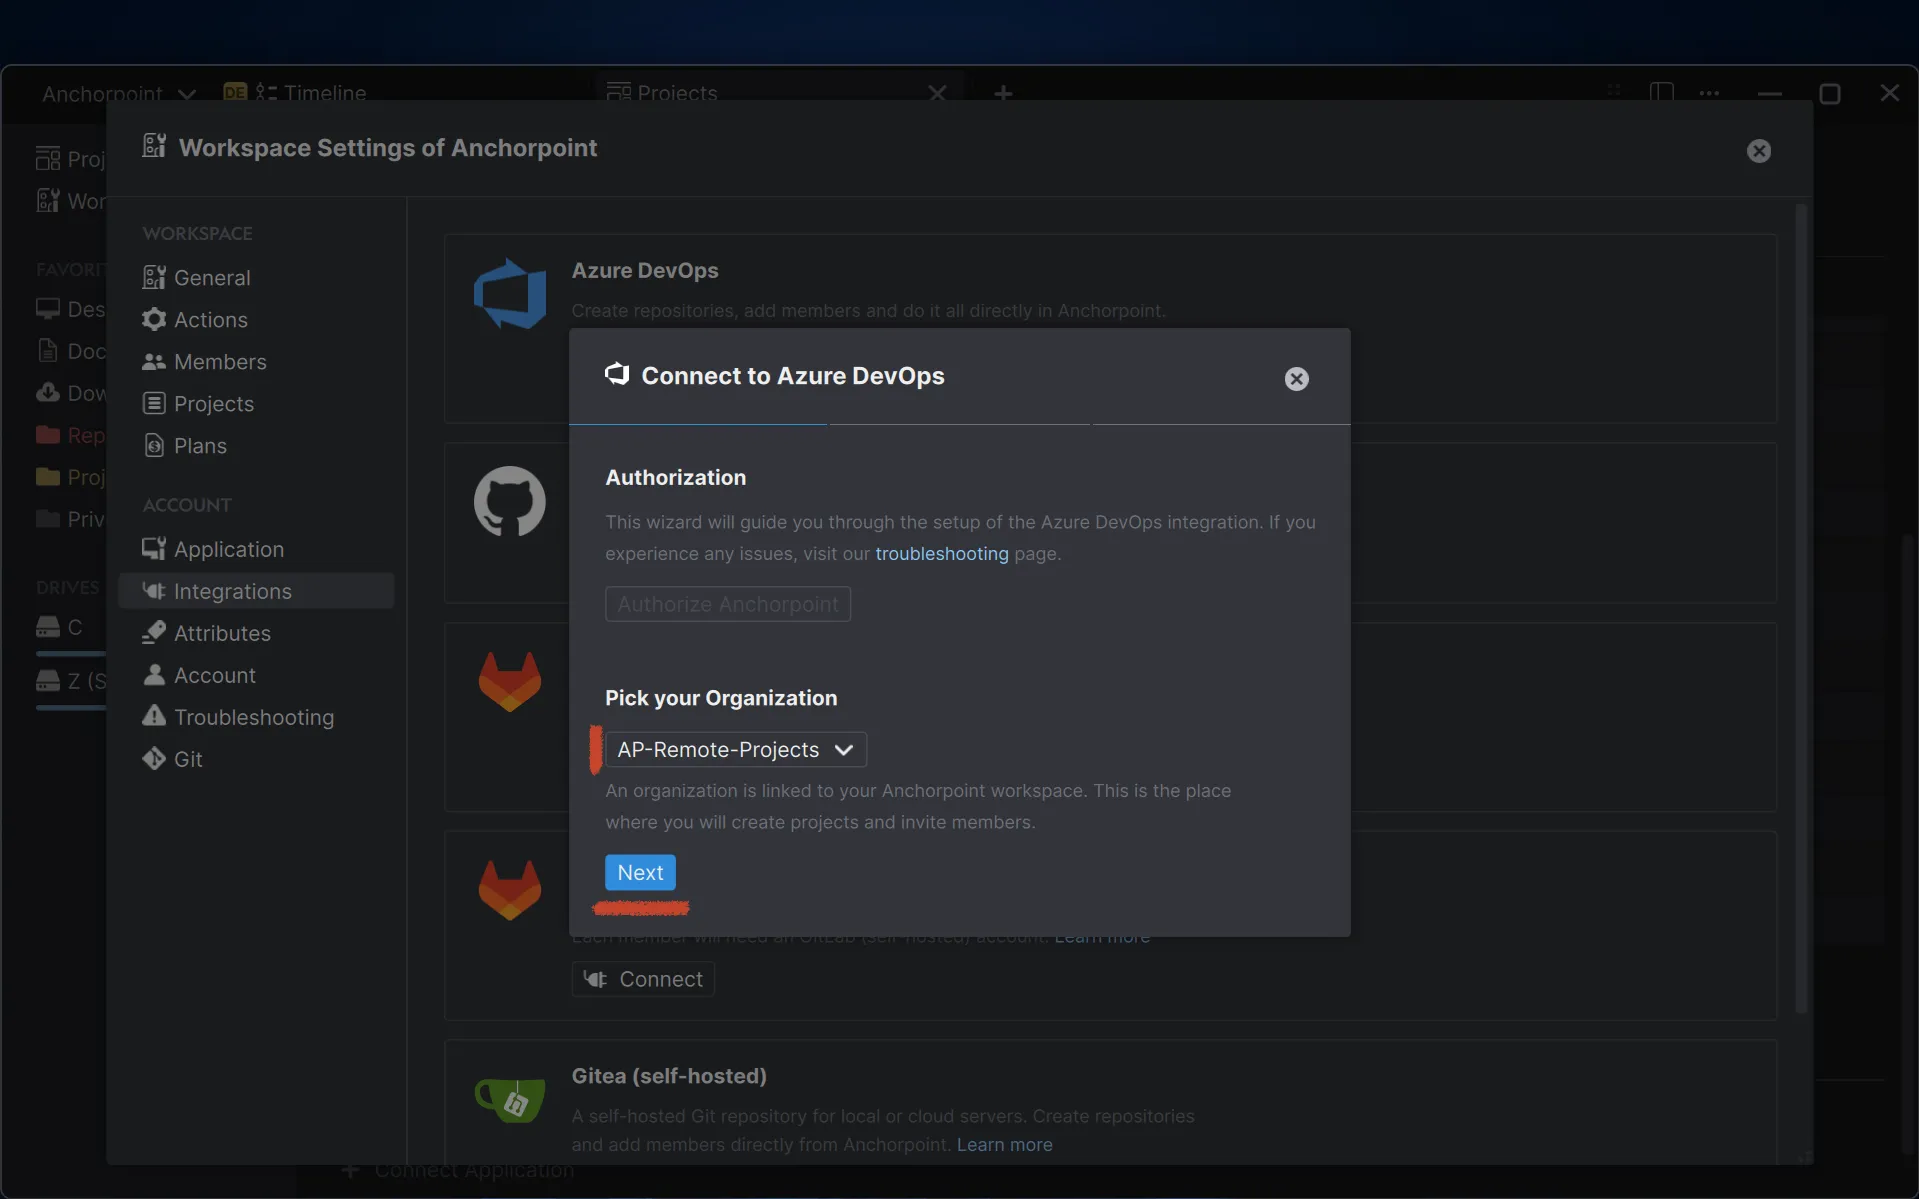Click the Gitea teacup logo
Screen dimensions: 1919x1199
(x=510, y=1100)
